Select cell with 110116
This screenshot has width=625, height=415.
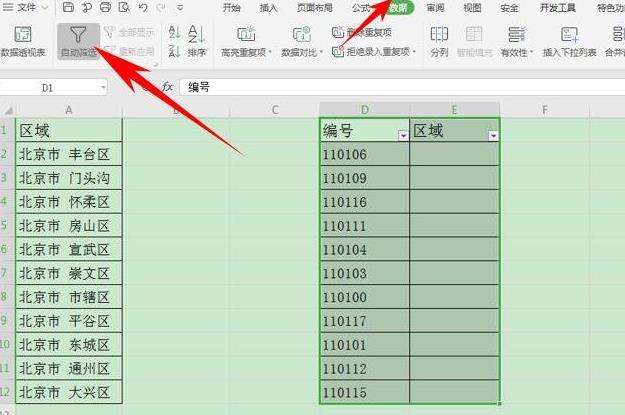pyautogui.click(x=364, y=202)
